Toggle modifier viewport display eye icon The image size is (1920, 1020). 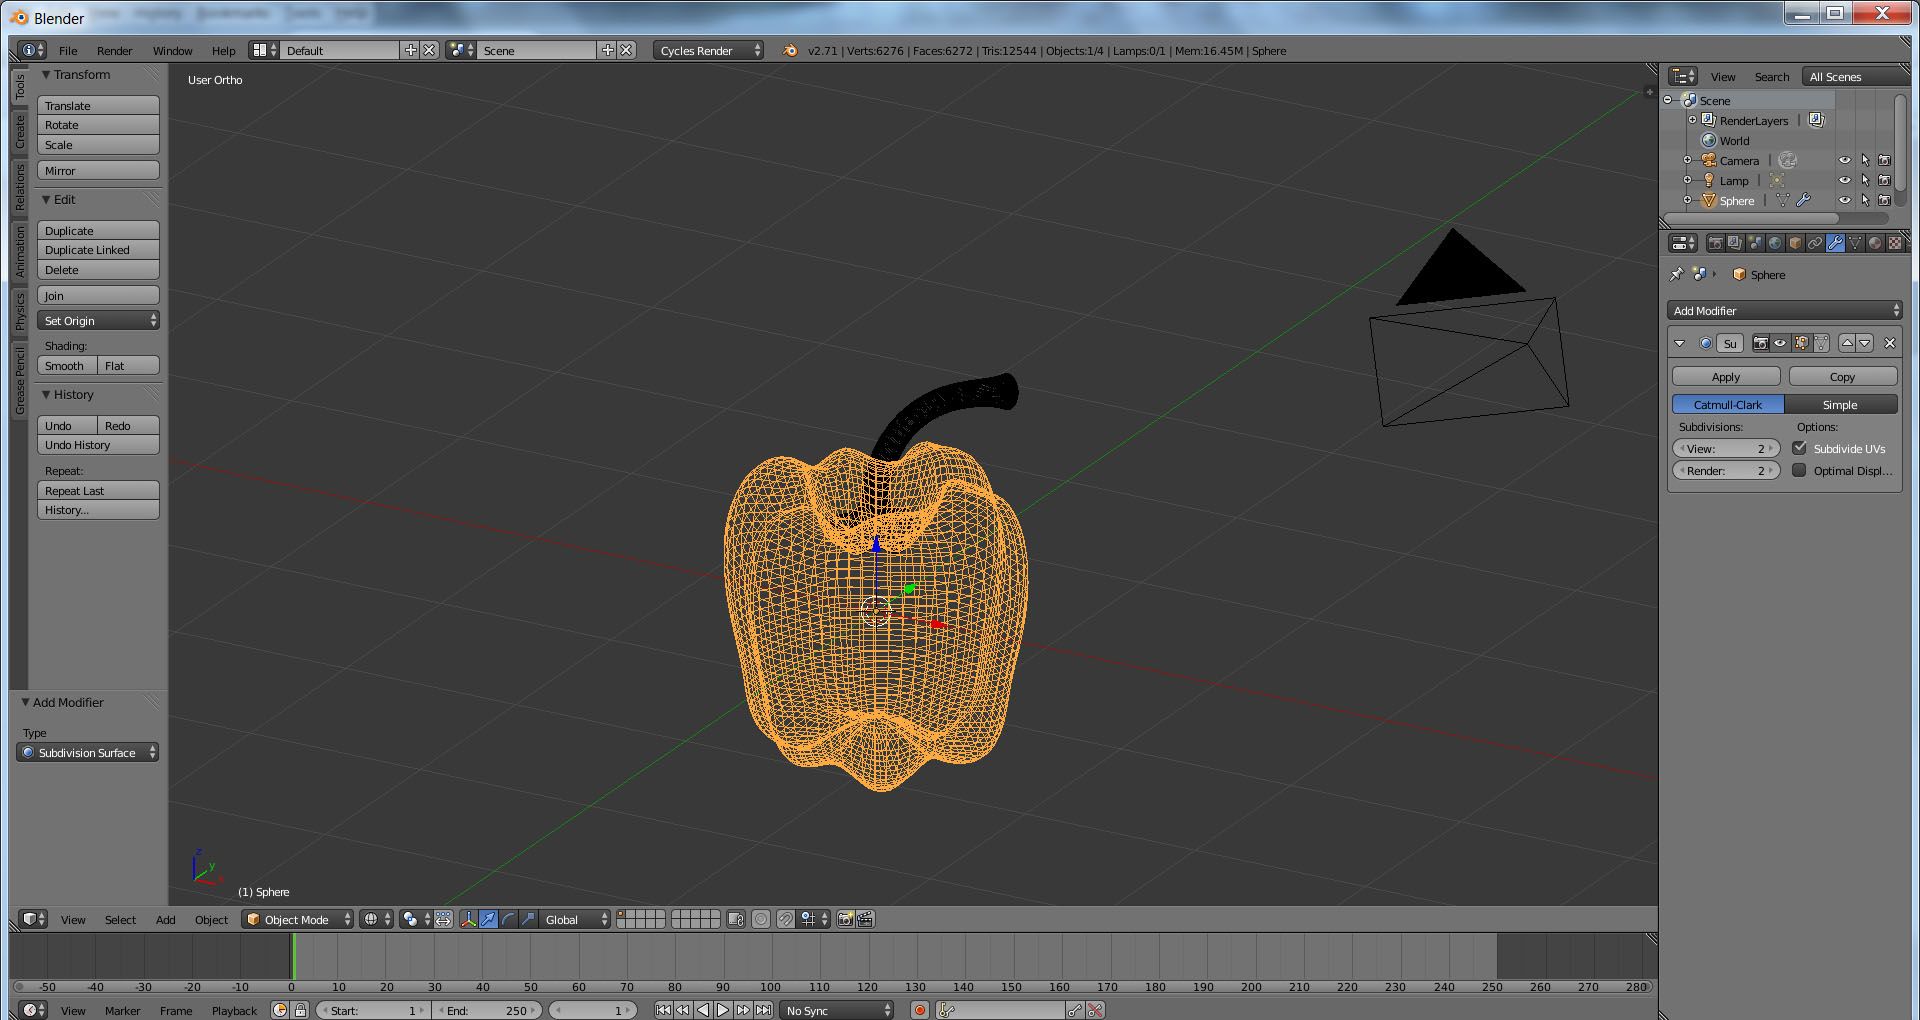(x=1780, y=343)
